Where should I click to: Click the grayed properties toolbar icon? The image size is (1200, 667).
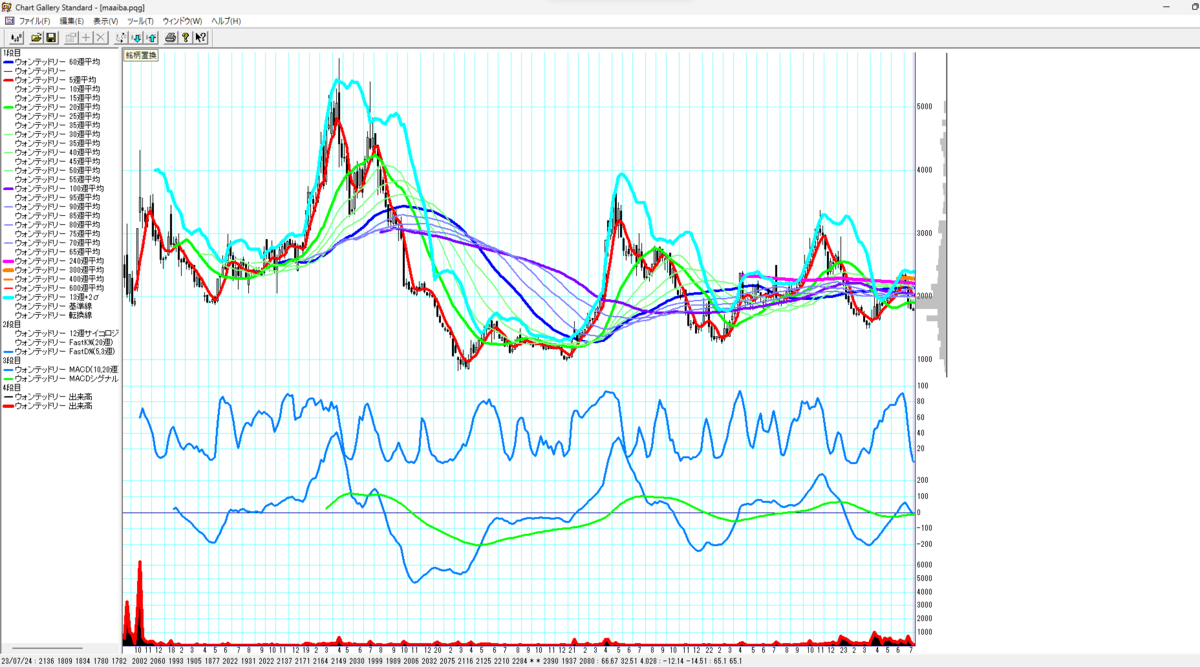pyautogui.click(x=71, y=37)
